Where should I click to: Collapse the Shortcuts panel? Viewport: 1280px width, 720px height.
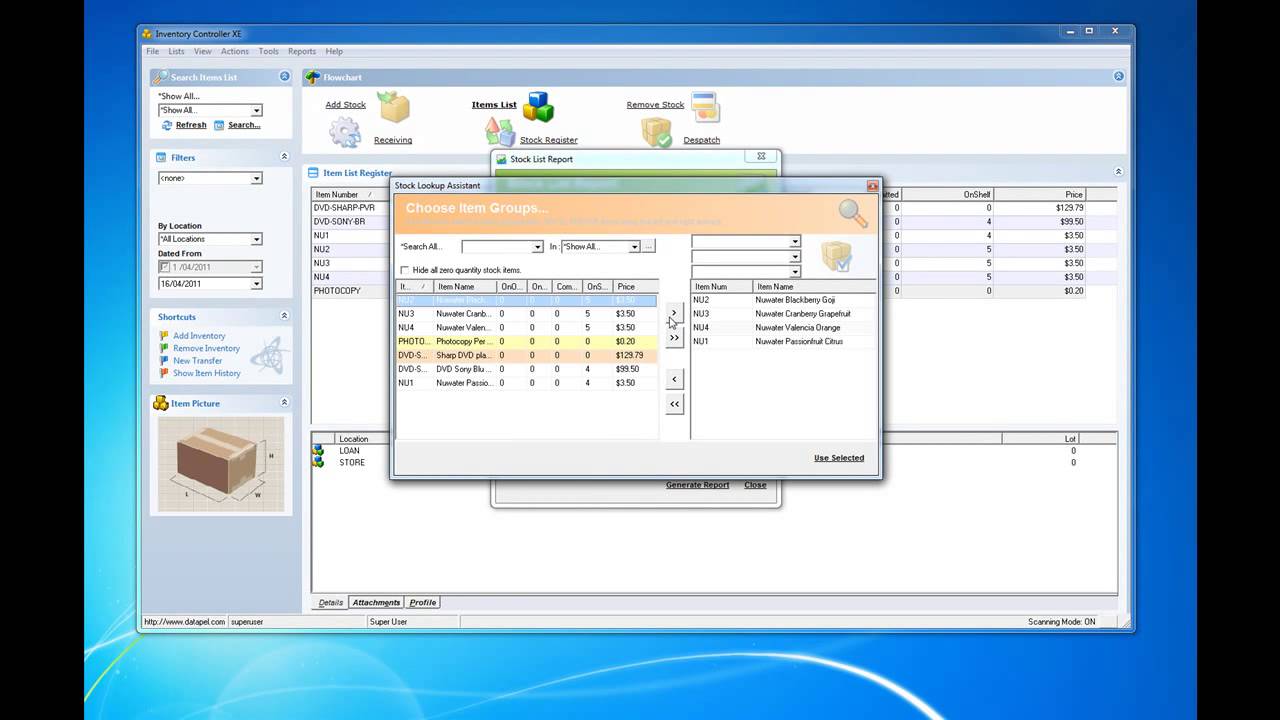284,316
